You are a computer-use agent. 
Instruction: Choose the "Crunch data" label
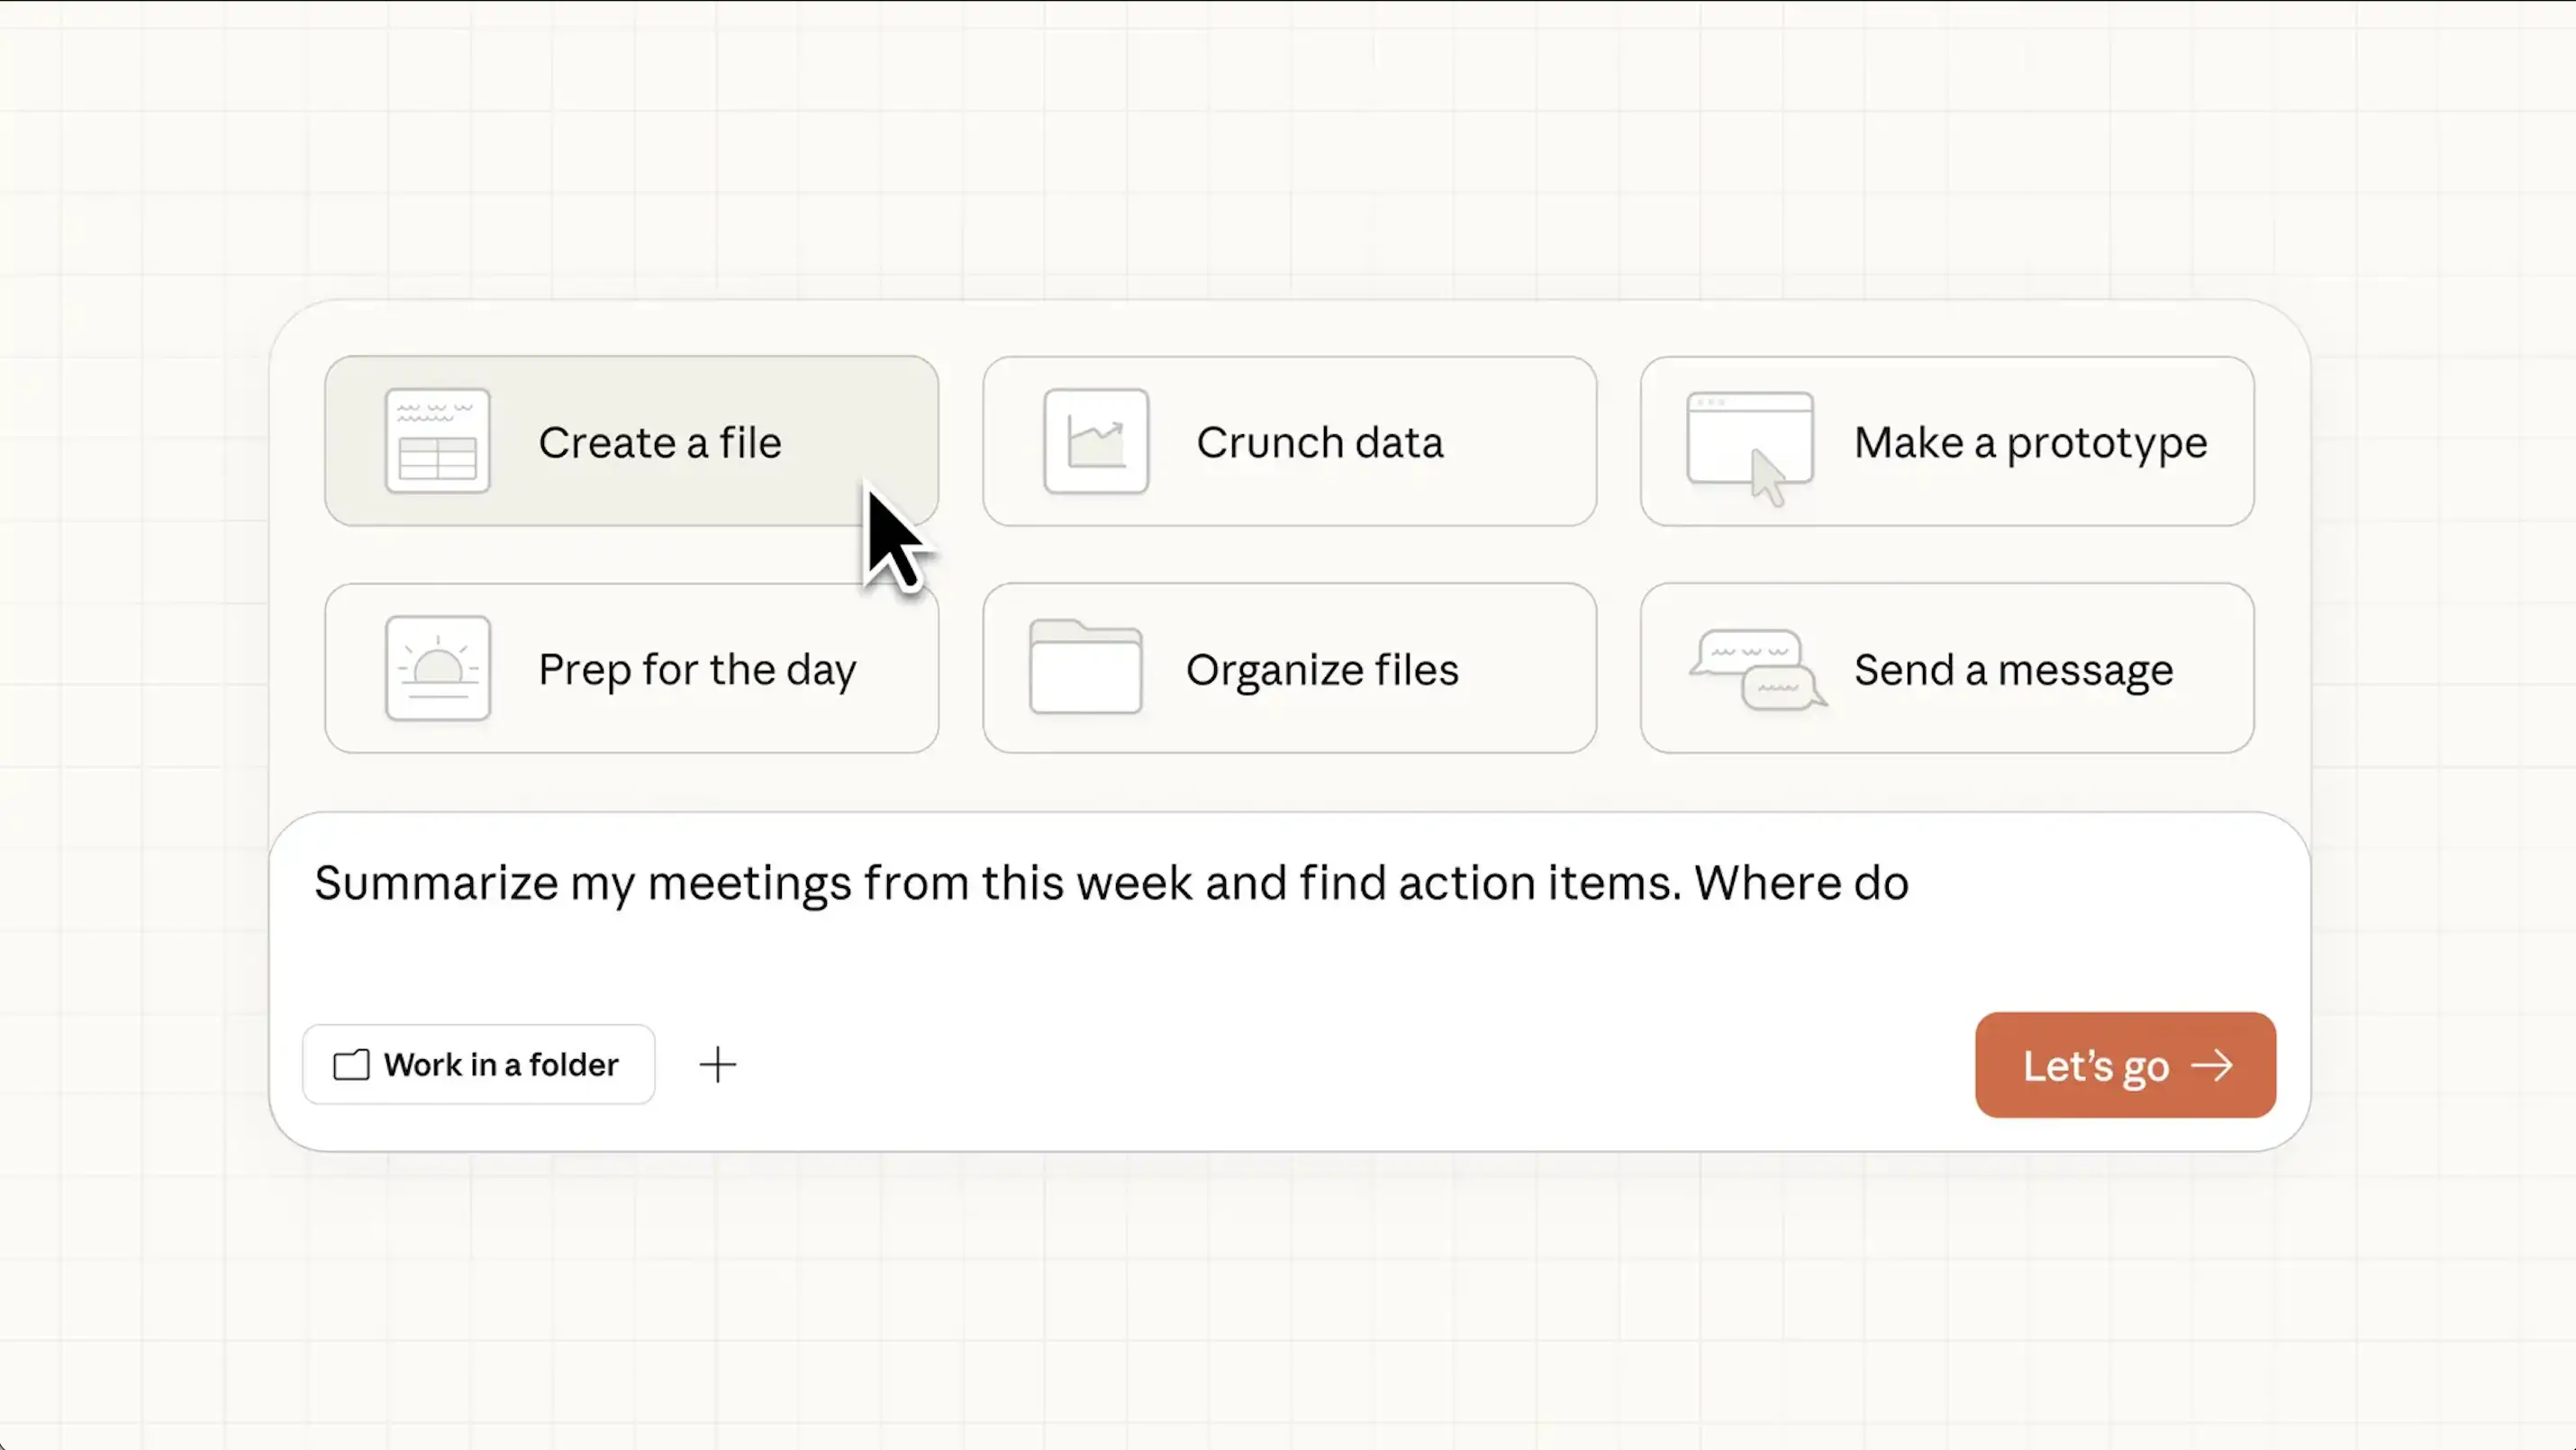[1319, 442]
